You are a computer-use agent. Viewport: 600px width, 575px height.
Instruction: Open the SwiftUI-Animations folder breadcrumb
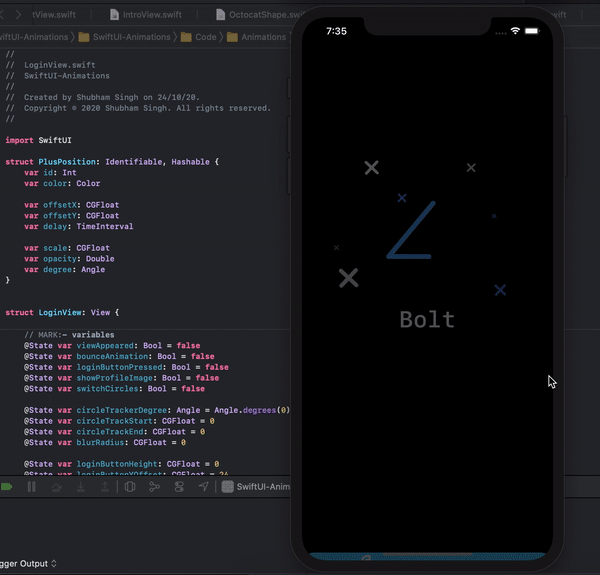[124, 37]
